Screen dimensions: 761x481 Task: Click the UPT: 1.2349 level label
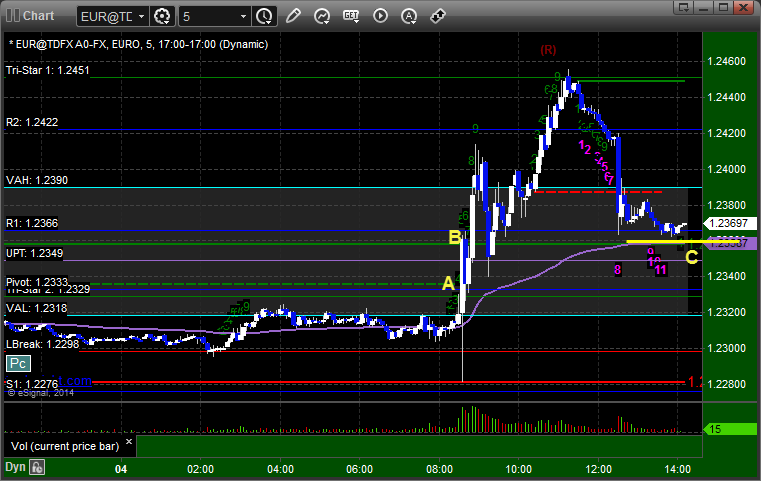pyautogui.click(x=34, y=253)
